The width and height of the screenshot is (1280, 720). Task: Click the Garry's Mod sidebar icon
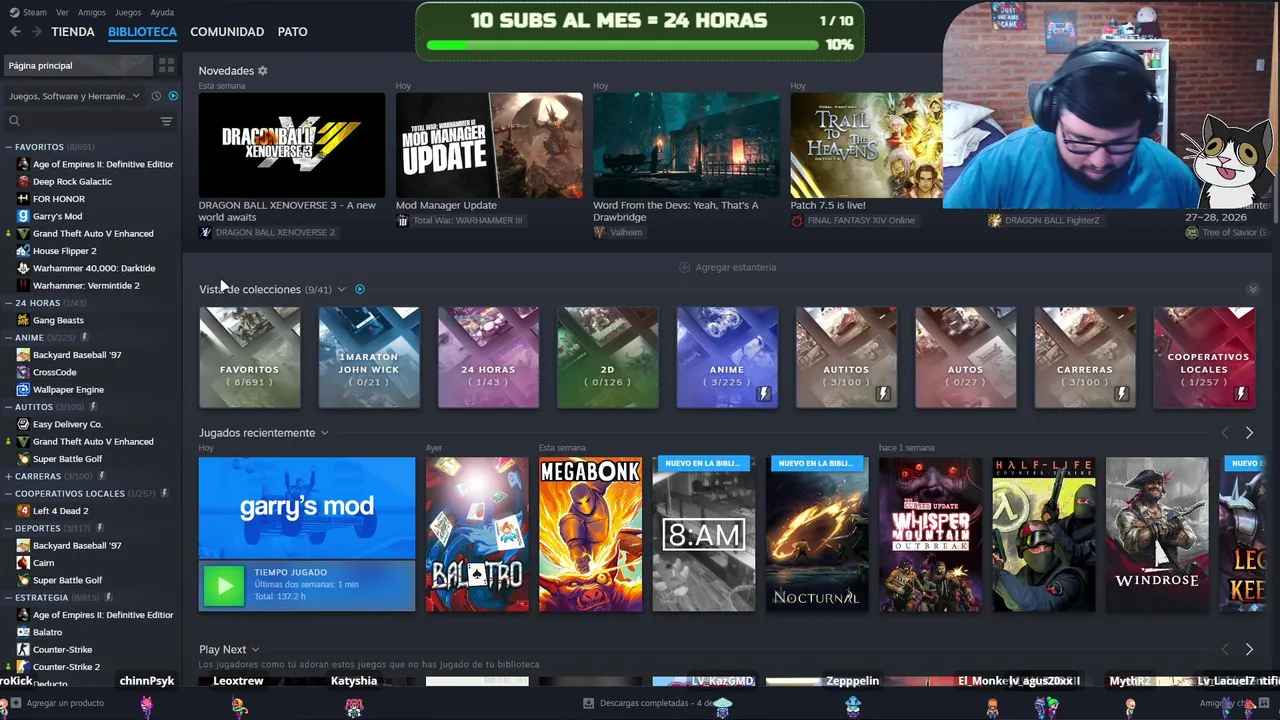click(23, 216)
